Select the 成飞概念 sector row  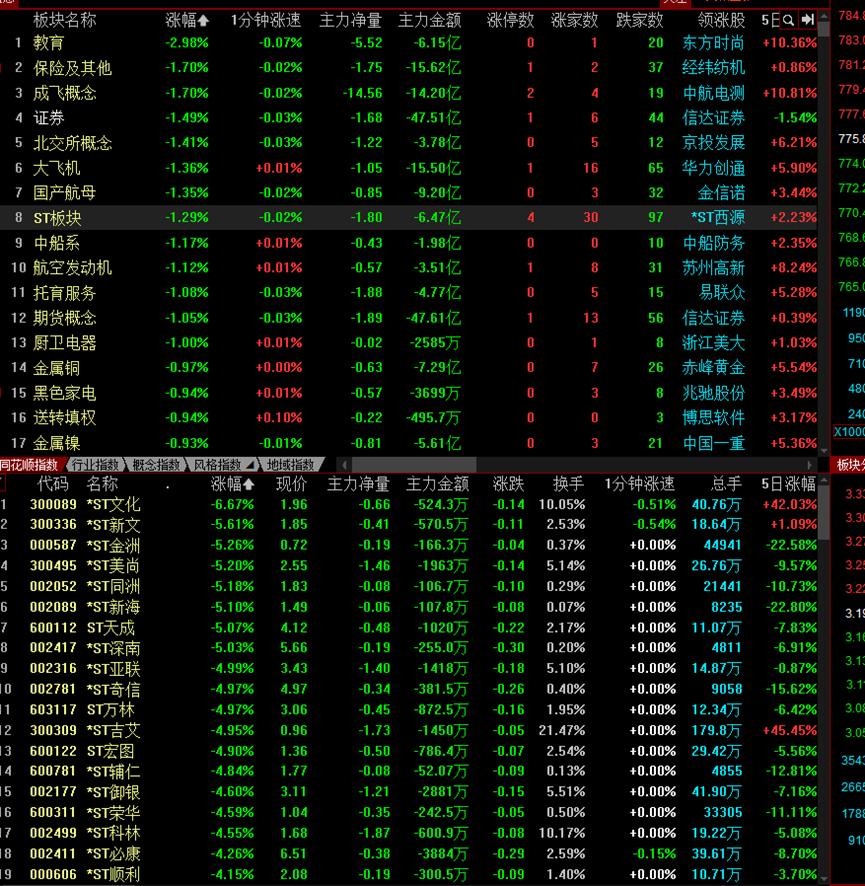408,93
